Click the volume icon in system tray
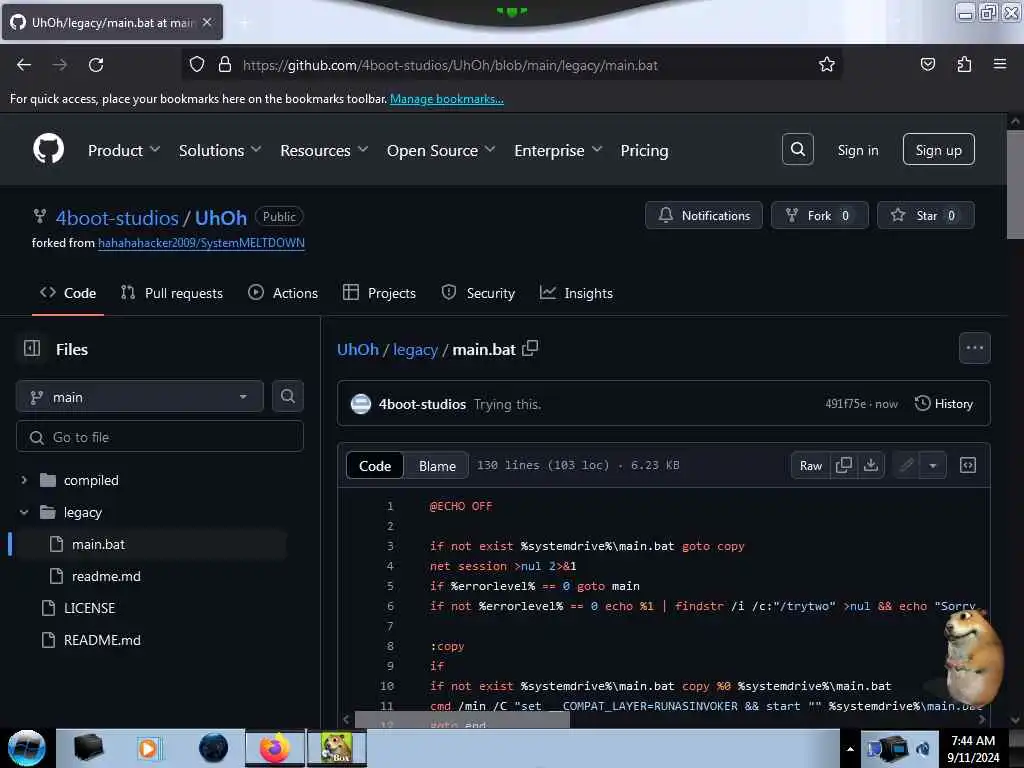Image resolution: width=1024 pixels, height=768 pixels. [923, 748]
